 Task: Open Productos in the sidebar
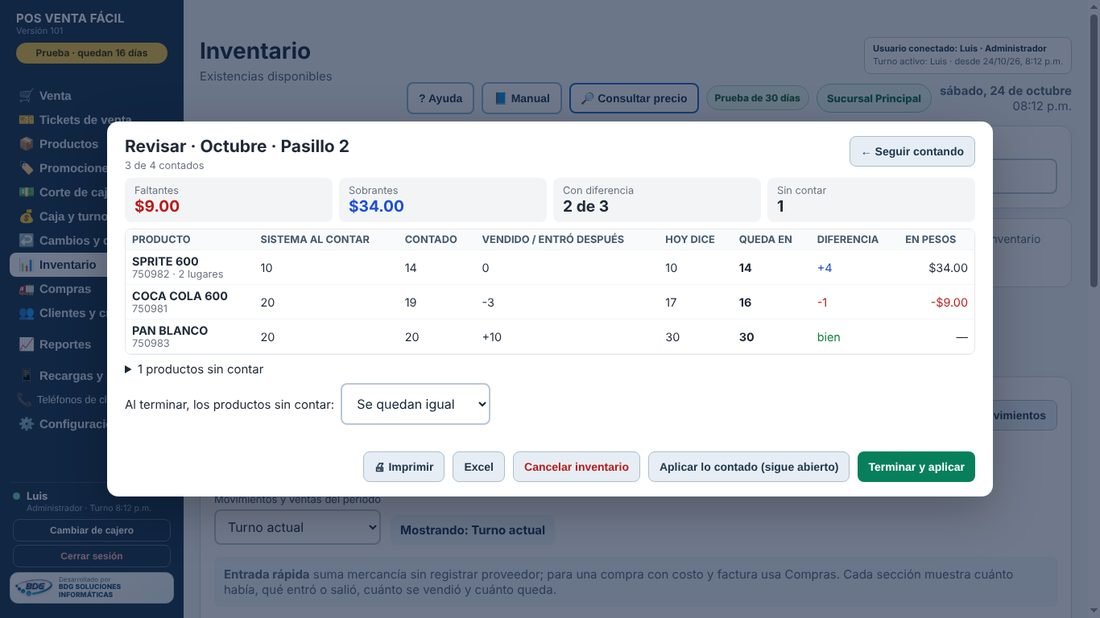[92, 144]
